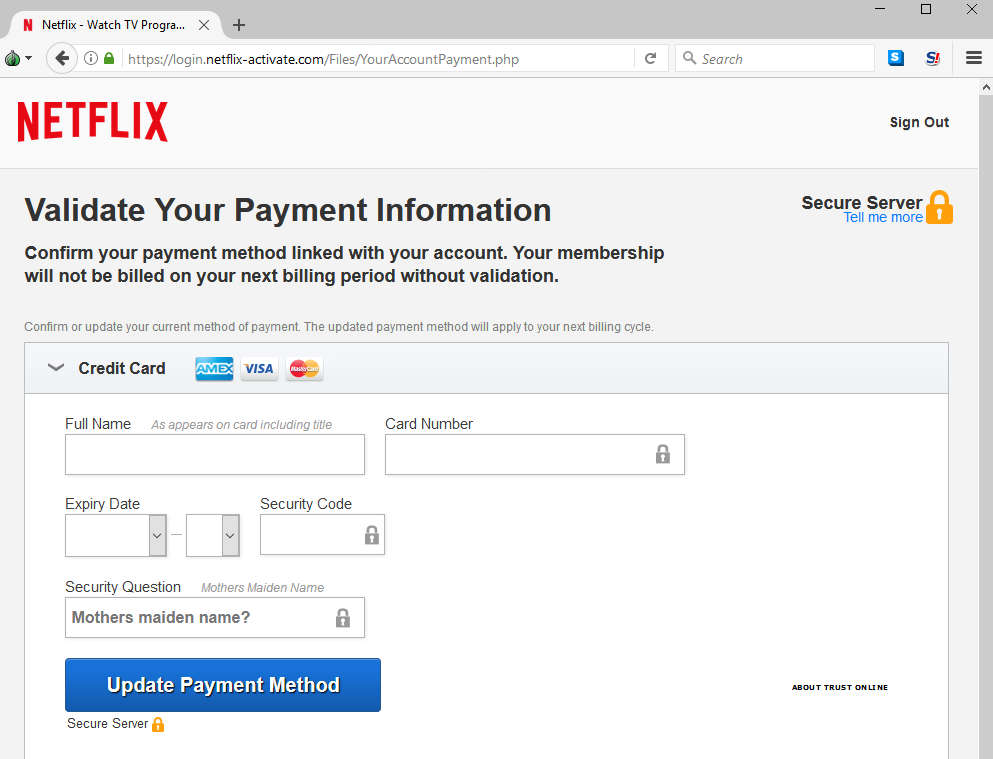Viewport: 993px width, 759px height.
Task: Click the green padlock in address bar
Action: 109,58
